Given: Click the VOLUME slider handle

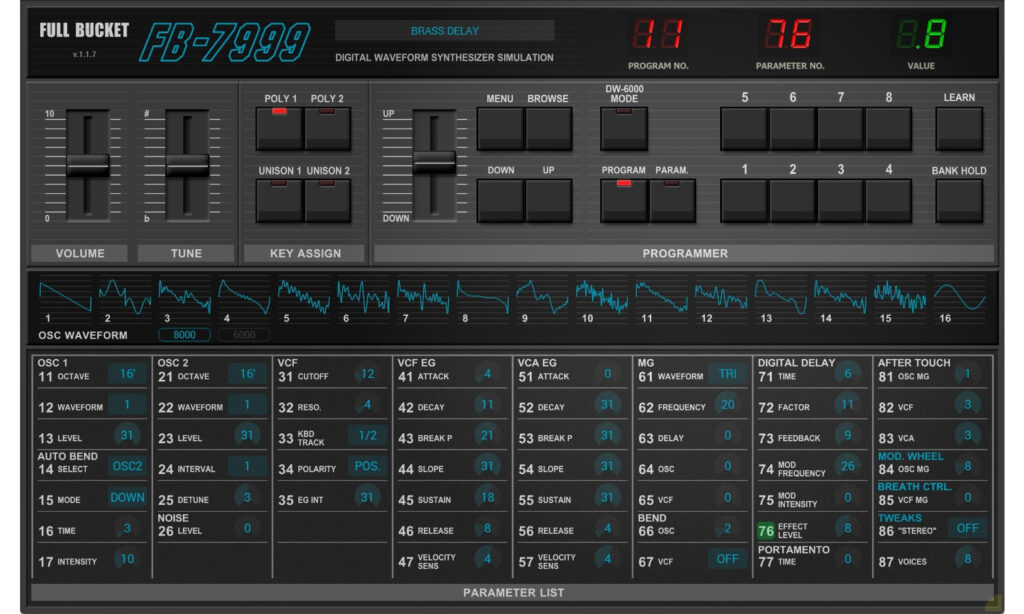Looking at the screenshot, I should (x=88, y=165).
